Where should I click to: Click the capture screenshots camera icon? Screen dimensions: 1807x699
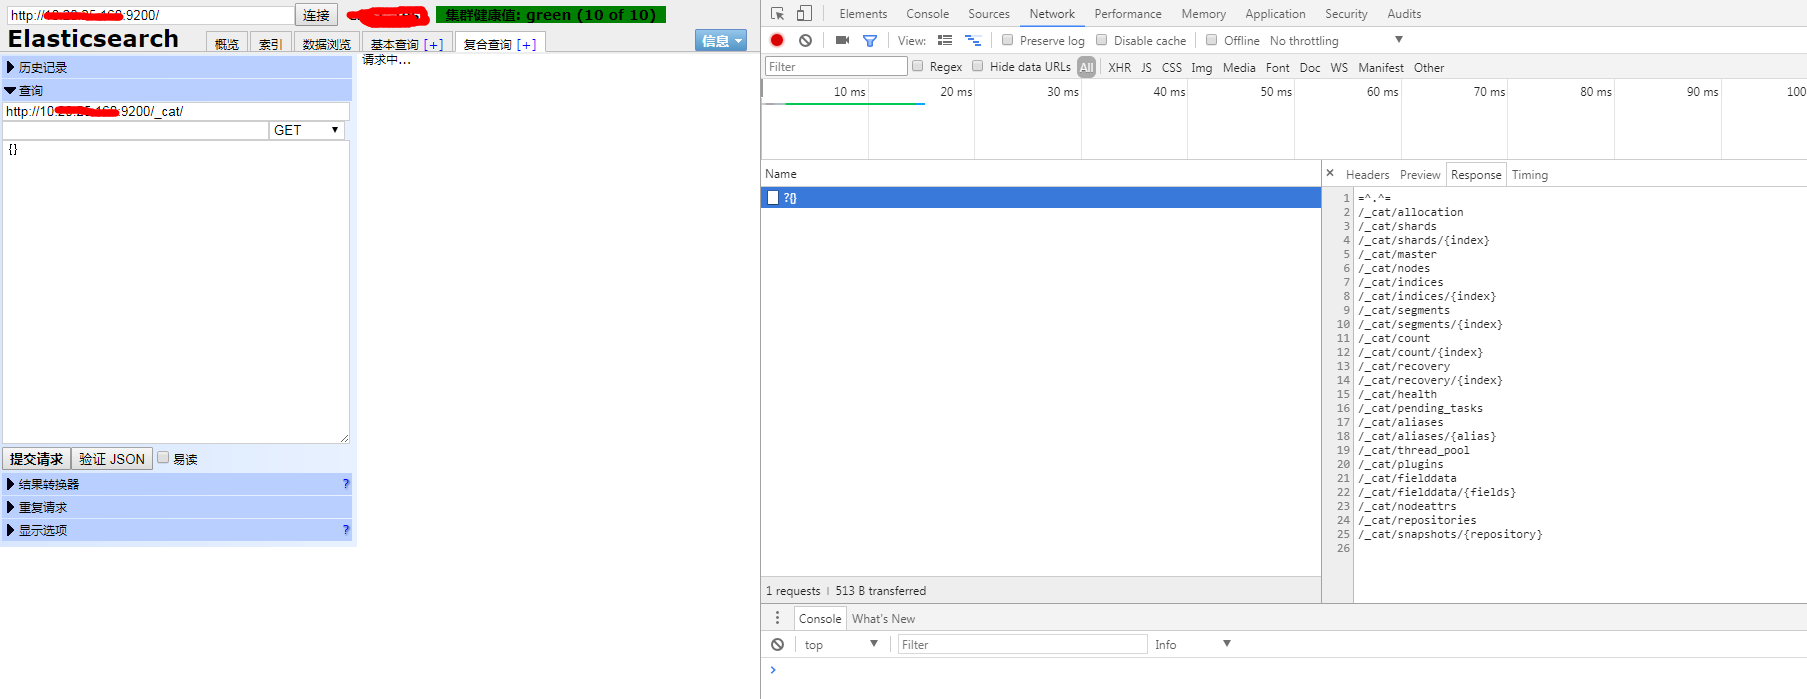tap(842, 41)
